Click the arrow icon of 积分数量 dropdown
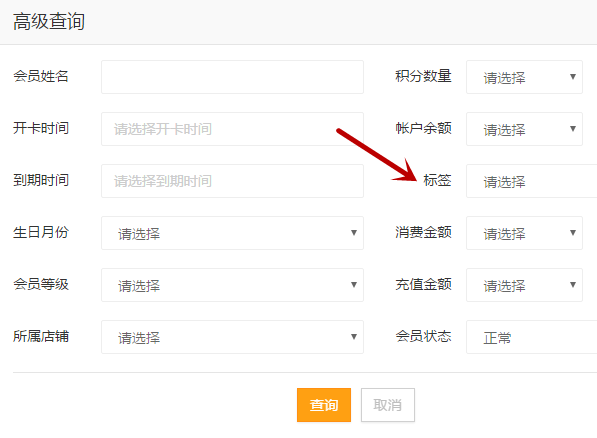The width and height of the screenshot is (597, 438). pos(573,77)
